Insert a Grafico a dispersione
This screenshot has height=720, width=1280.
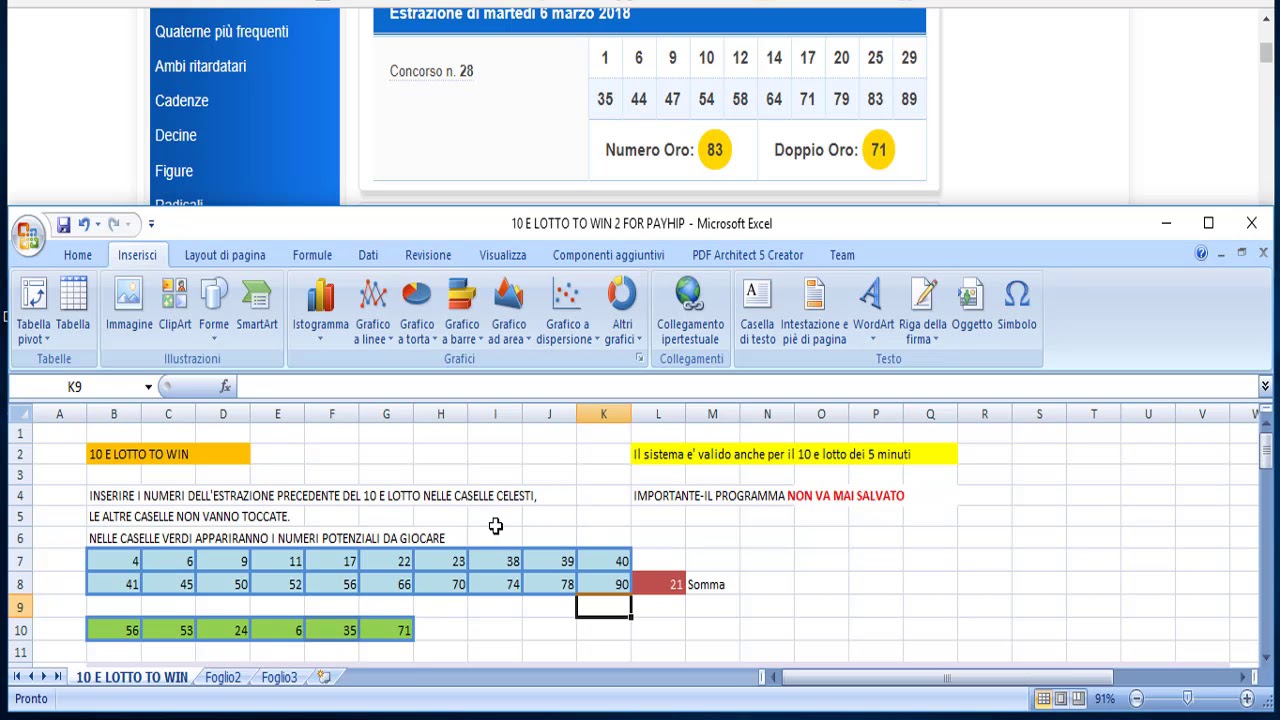coord(567,311)
